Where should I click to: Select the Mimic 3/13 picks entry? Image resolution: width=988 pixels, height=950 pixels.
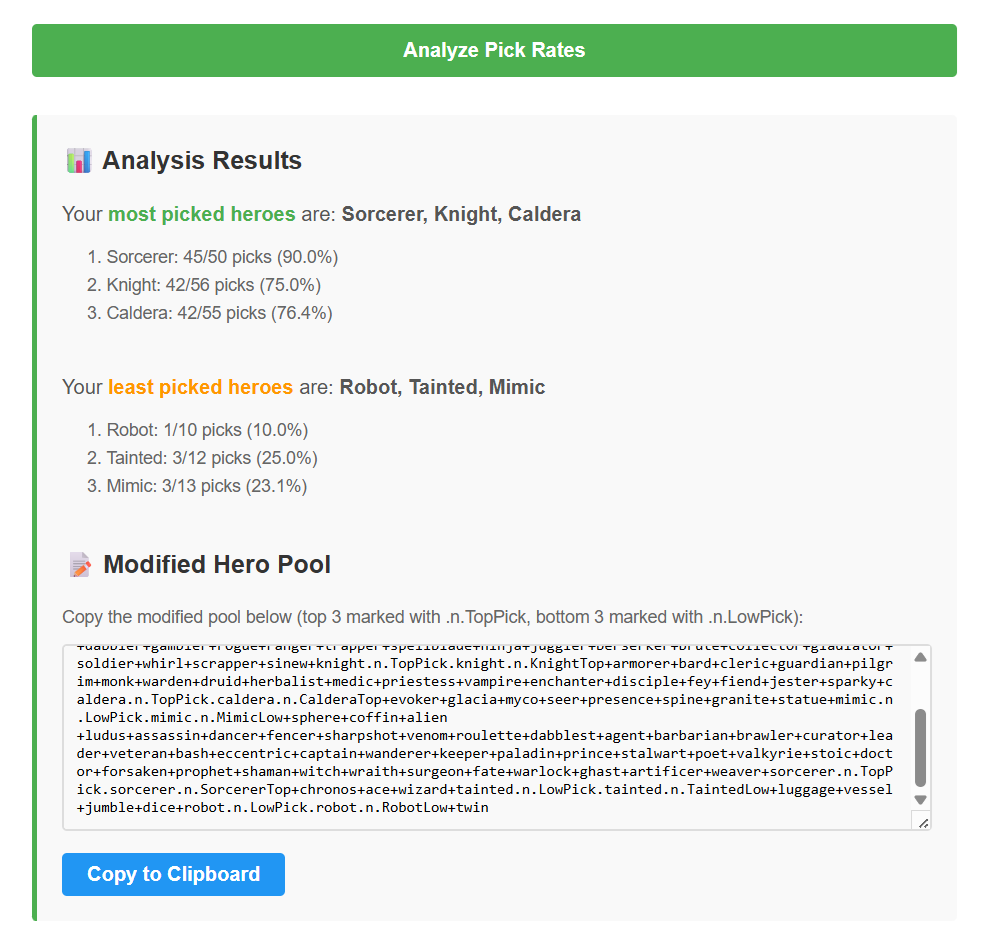[x=207, y=486]
